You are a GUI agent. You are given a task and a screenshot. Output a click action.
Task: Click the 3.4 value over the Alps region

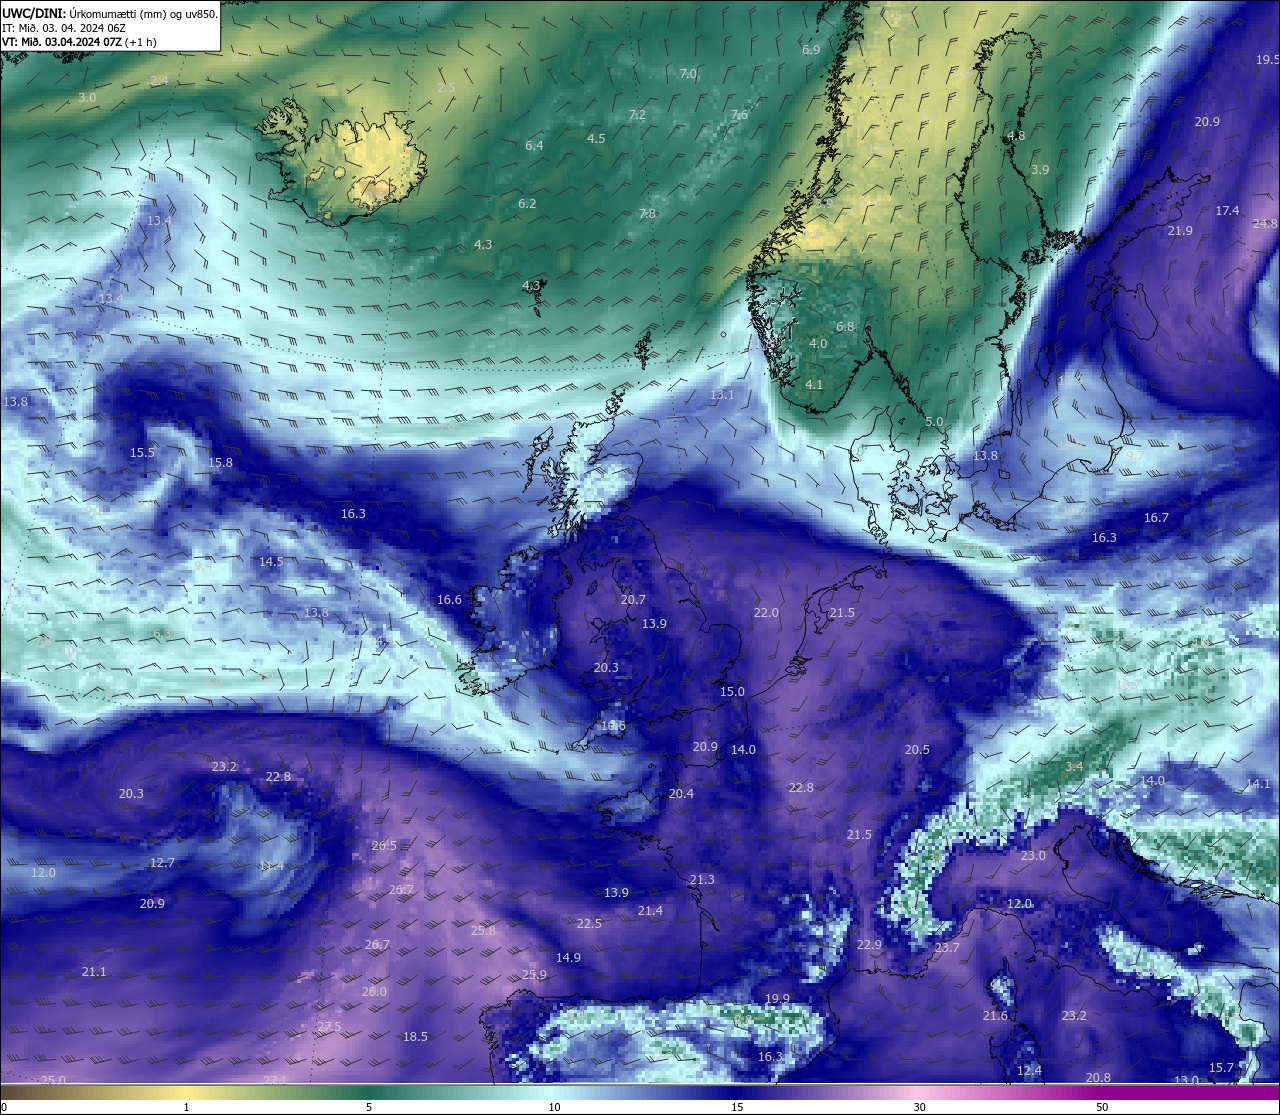1074,767
